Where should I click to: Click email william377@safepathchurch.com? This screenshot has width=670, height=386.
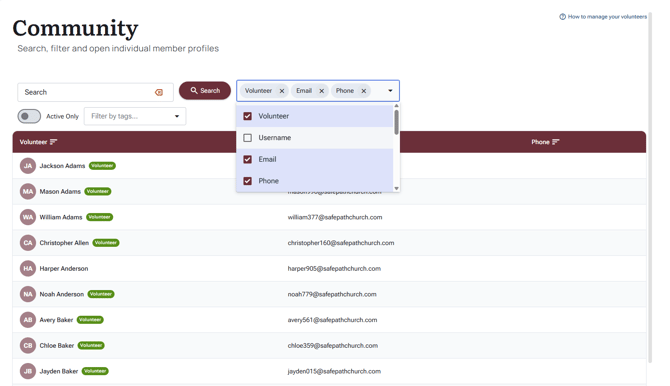(335, 217)
